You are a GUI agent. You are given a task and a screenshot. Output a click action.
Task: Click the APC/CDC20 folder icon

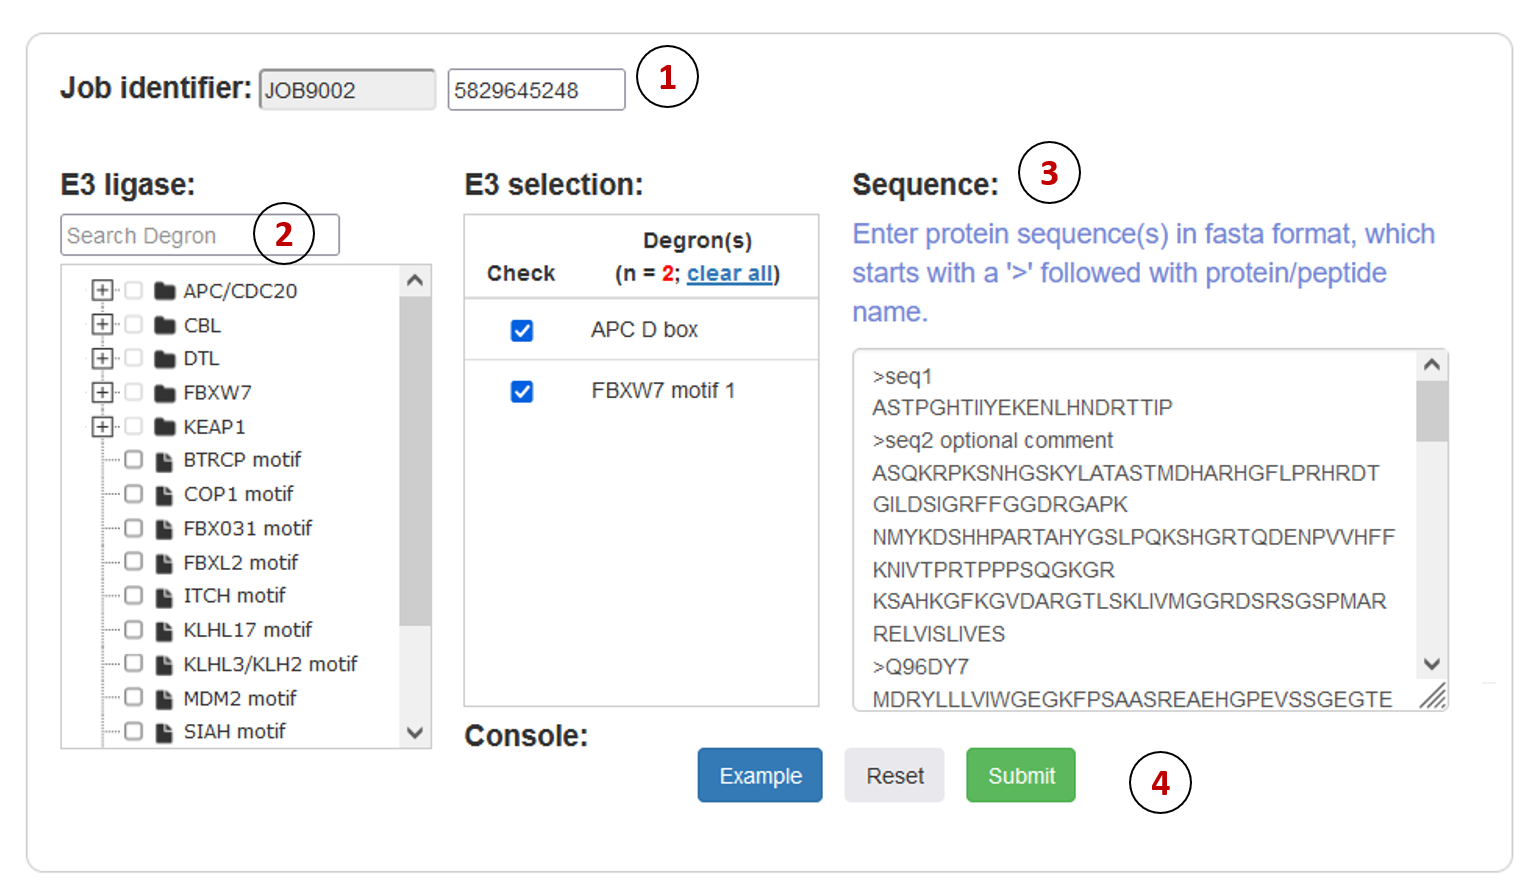pyautogui.click(x=165, y=291)
